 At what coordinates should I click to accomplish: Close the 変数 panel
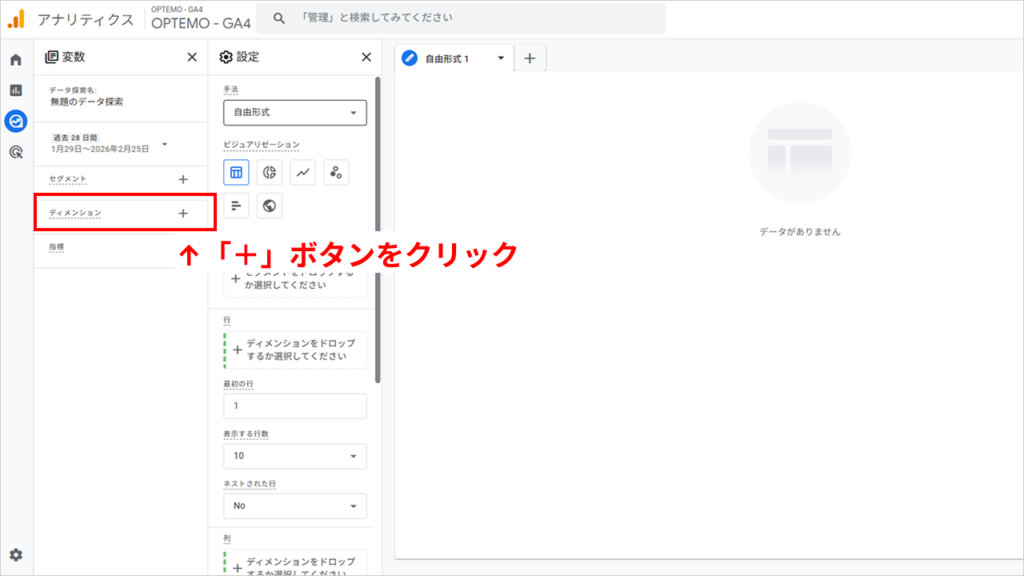[x=192, y=57]
